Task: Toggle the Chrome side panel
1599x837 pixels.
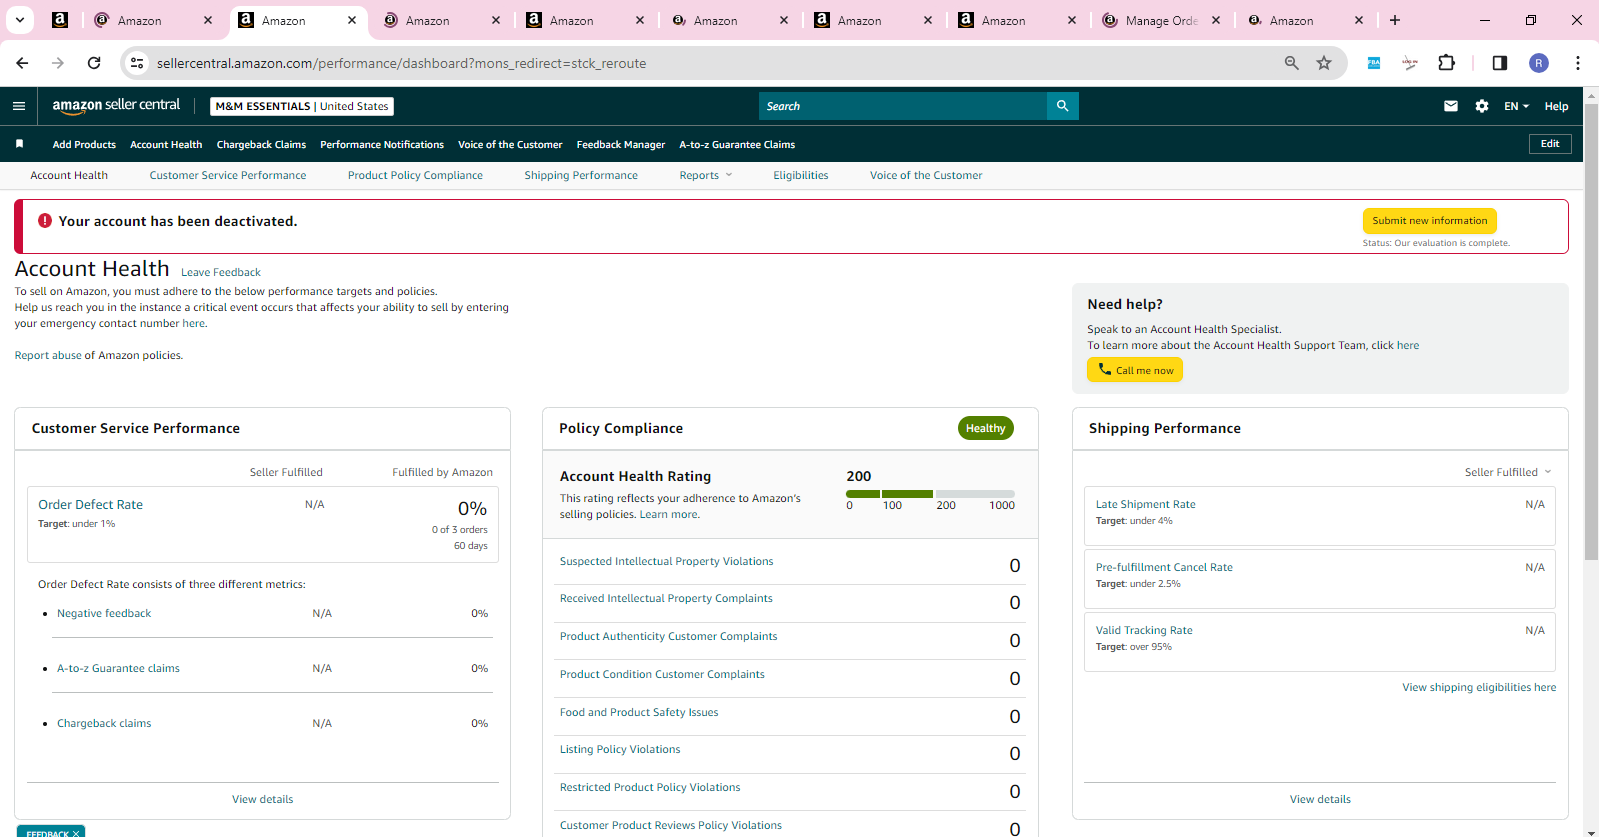Action: tap(1499, 63)
